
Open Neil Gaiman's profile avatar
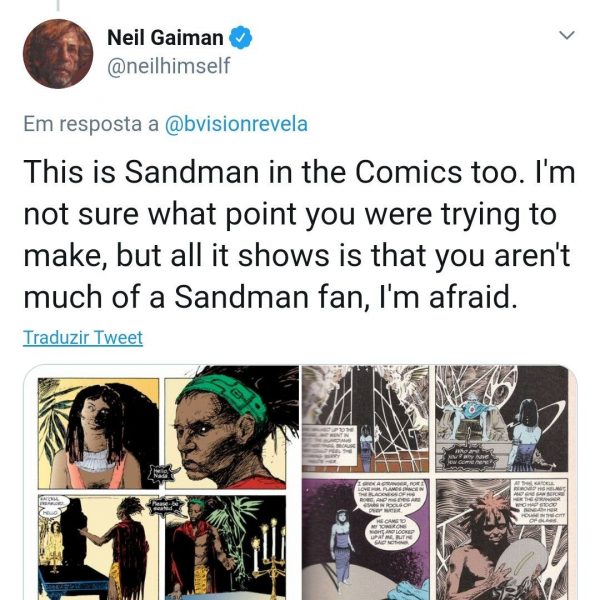click(58, 54)
